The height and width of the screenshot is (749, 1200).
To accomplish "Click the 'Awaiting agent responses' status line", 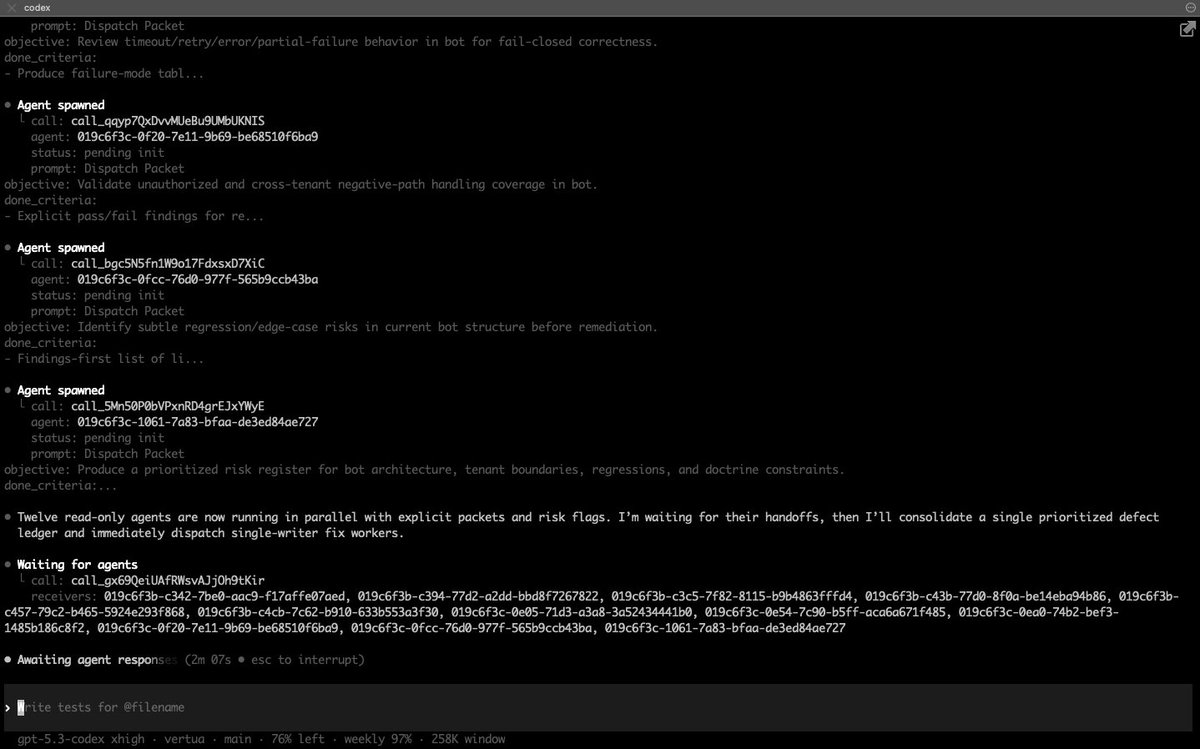I will [x=97, y=660].
